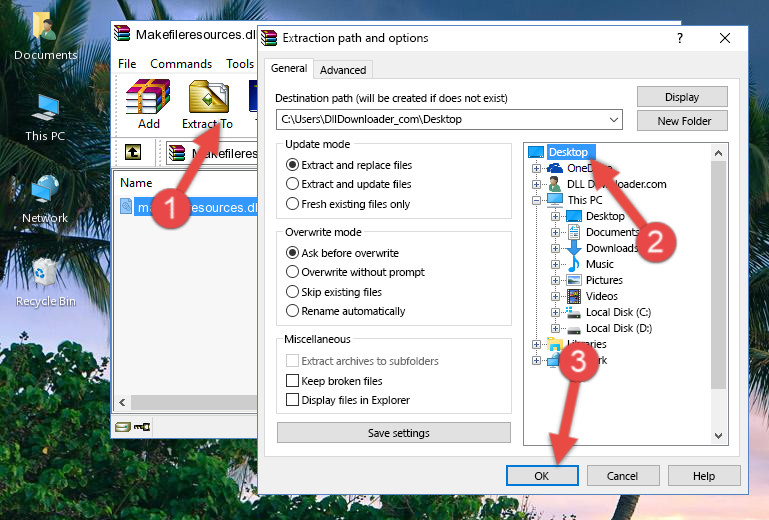Image resolution: width=769 pixels, height=520 pixels.
Task: Expand the OneDrive tree node
Action: [x=536, y=168]
